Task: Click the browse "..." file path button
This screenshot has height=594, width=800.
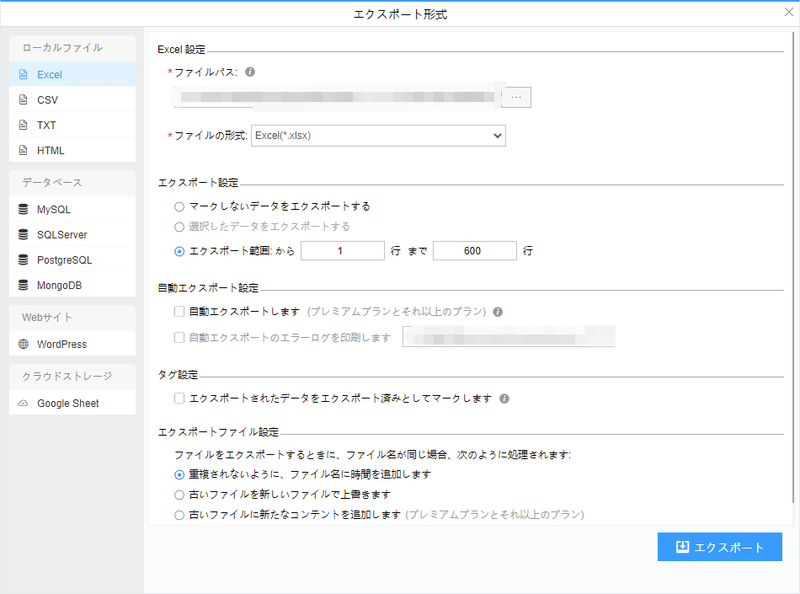Action: pos(516,97)
